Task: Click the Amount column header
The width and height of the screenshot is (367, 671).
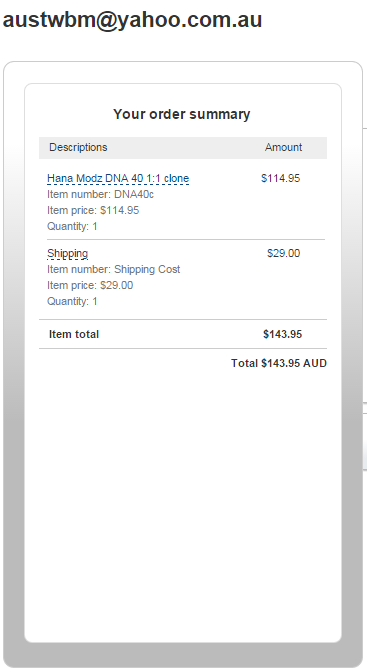Action: click(283, 147)
